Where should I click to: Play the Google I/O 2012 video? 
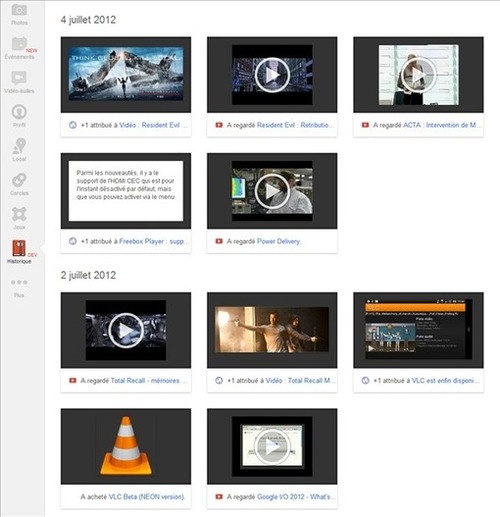pyautogui.click(x=272, y=447)
